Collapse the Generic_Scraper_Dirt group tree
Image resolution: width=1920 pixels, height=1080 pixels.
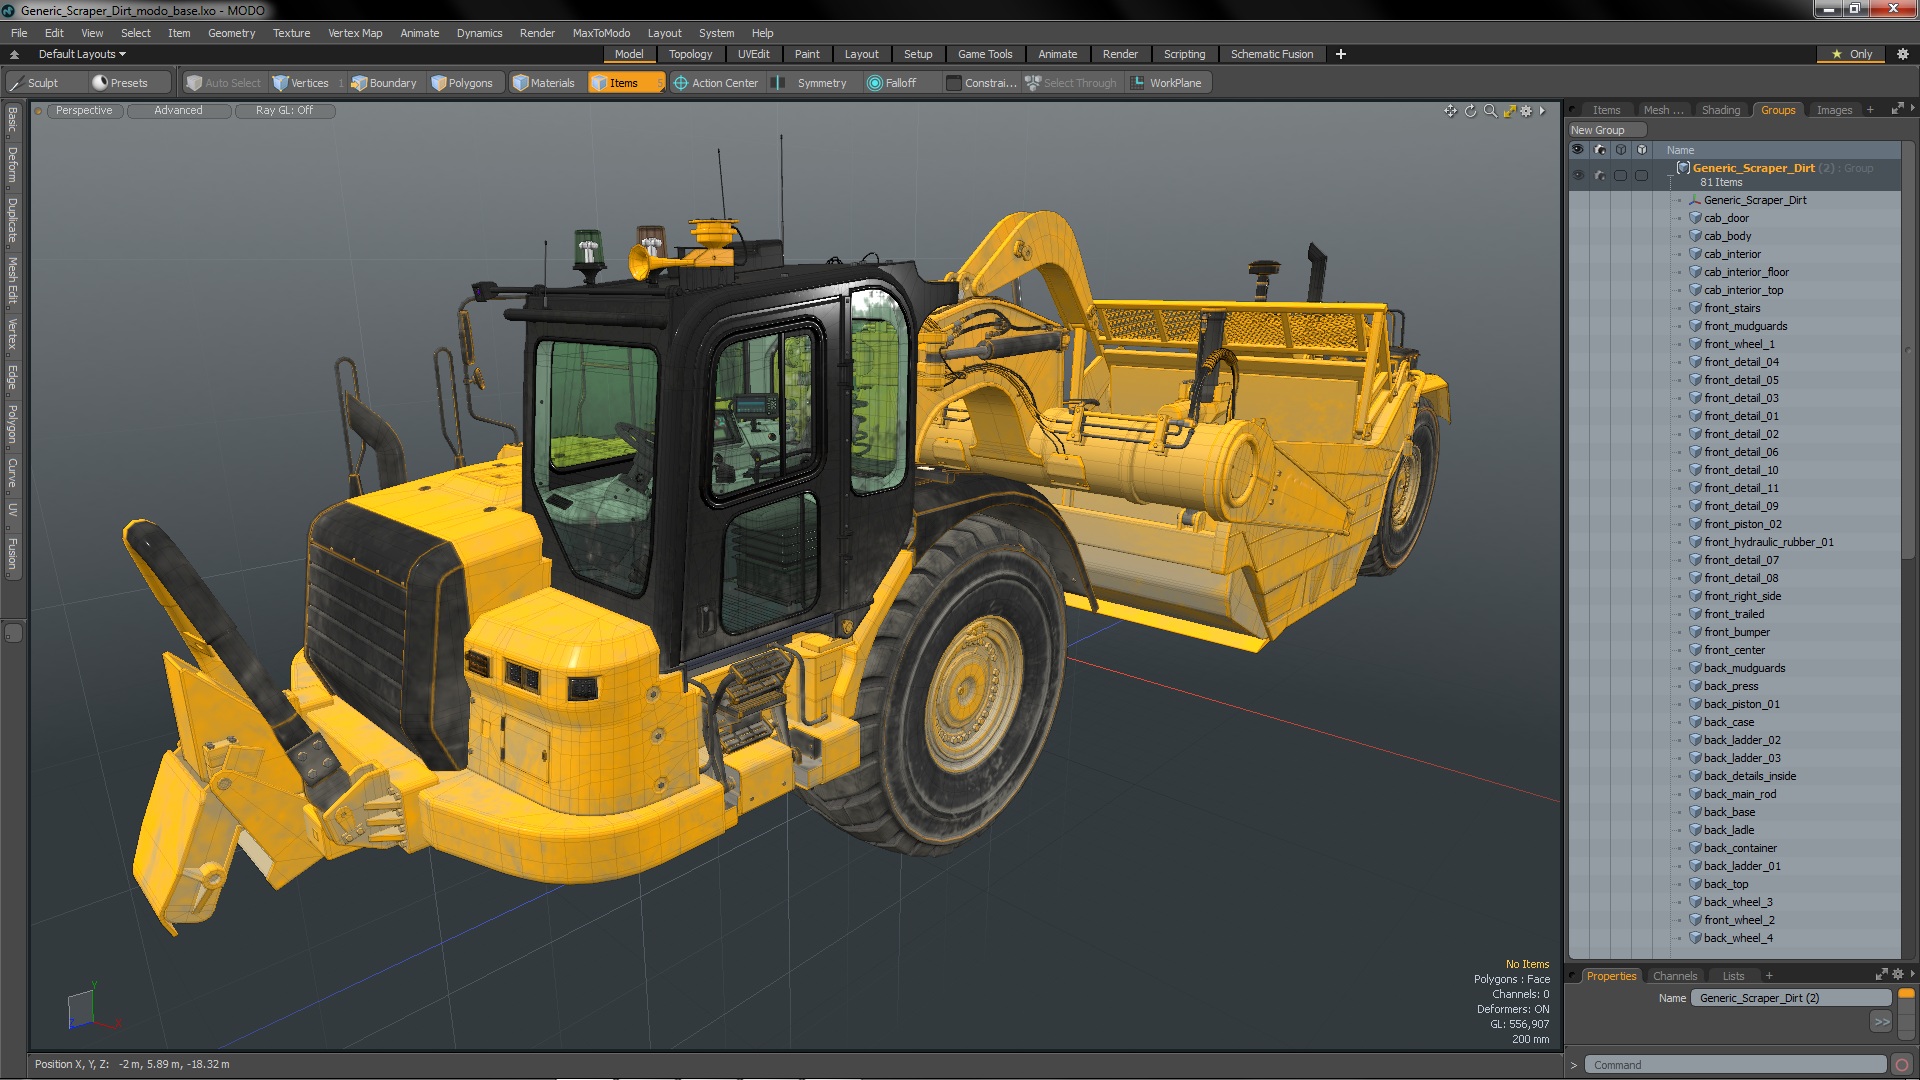coord(1670,175)
